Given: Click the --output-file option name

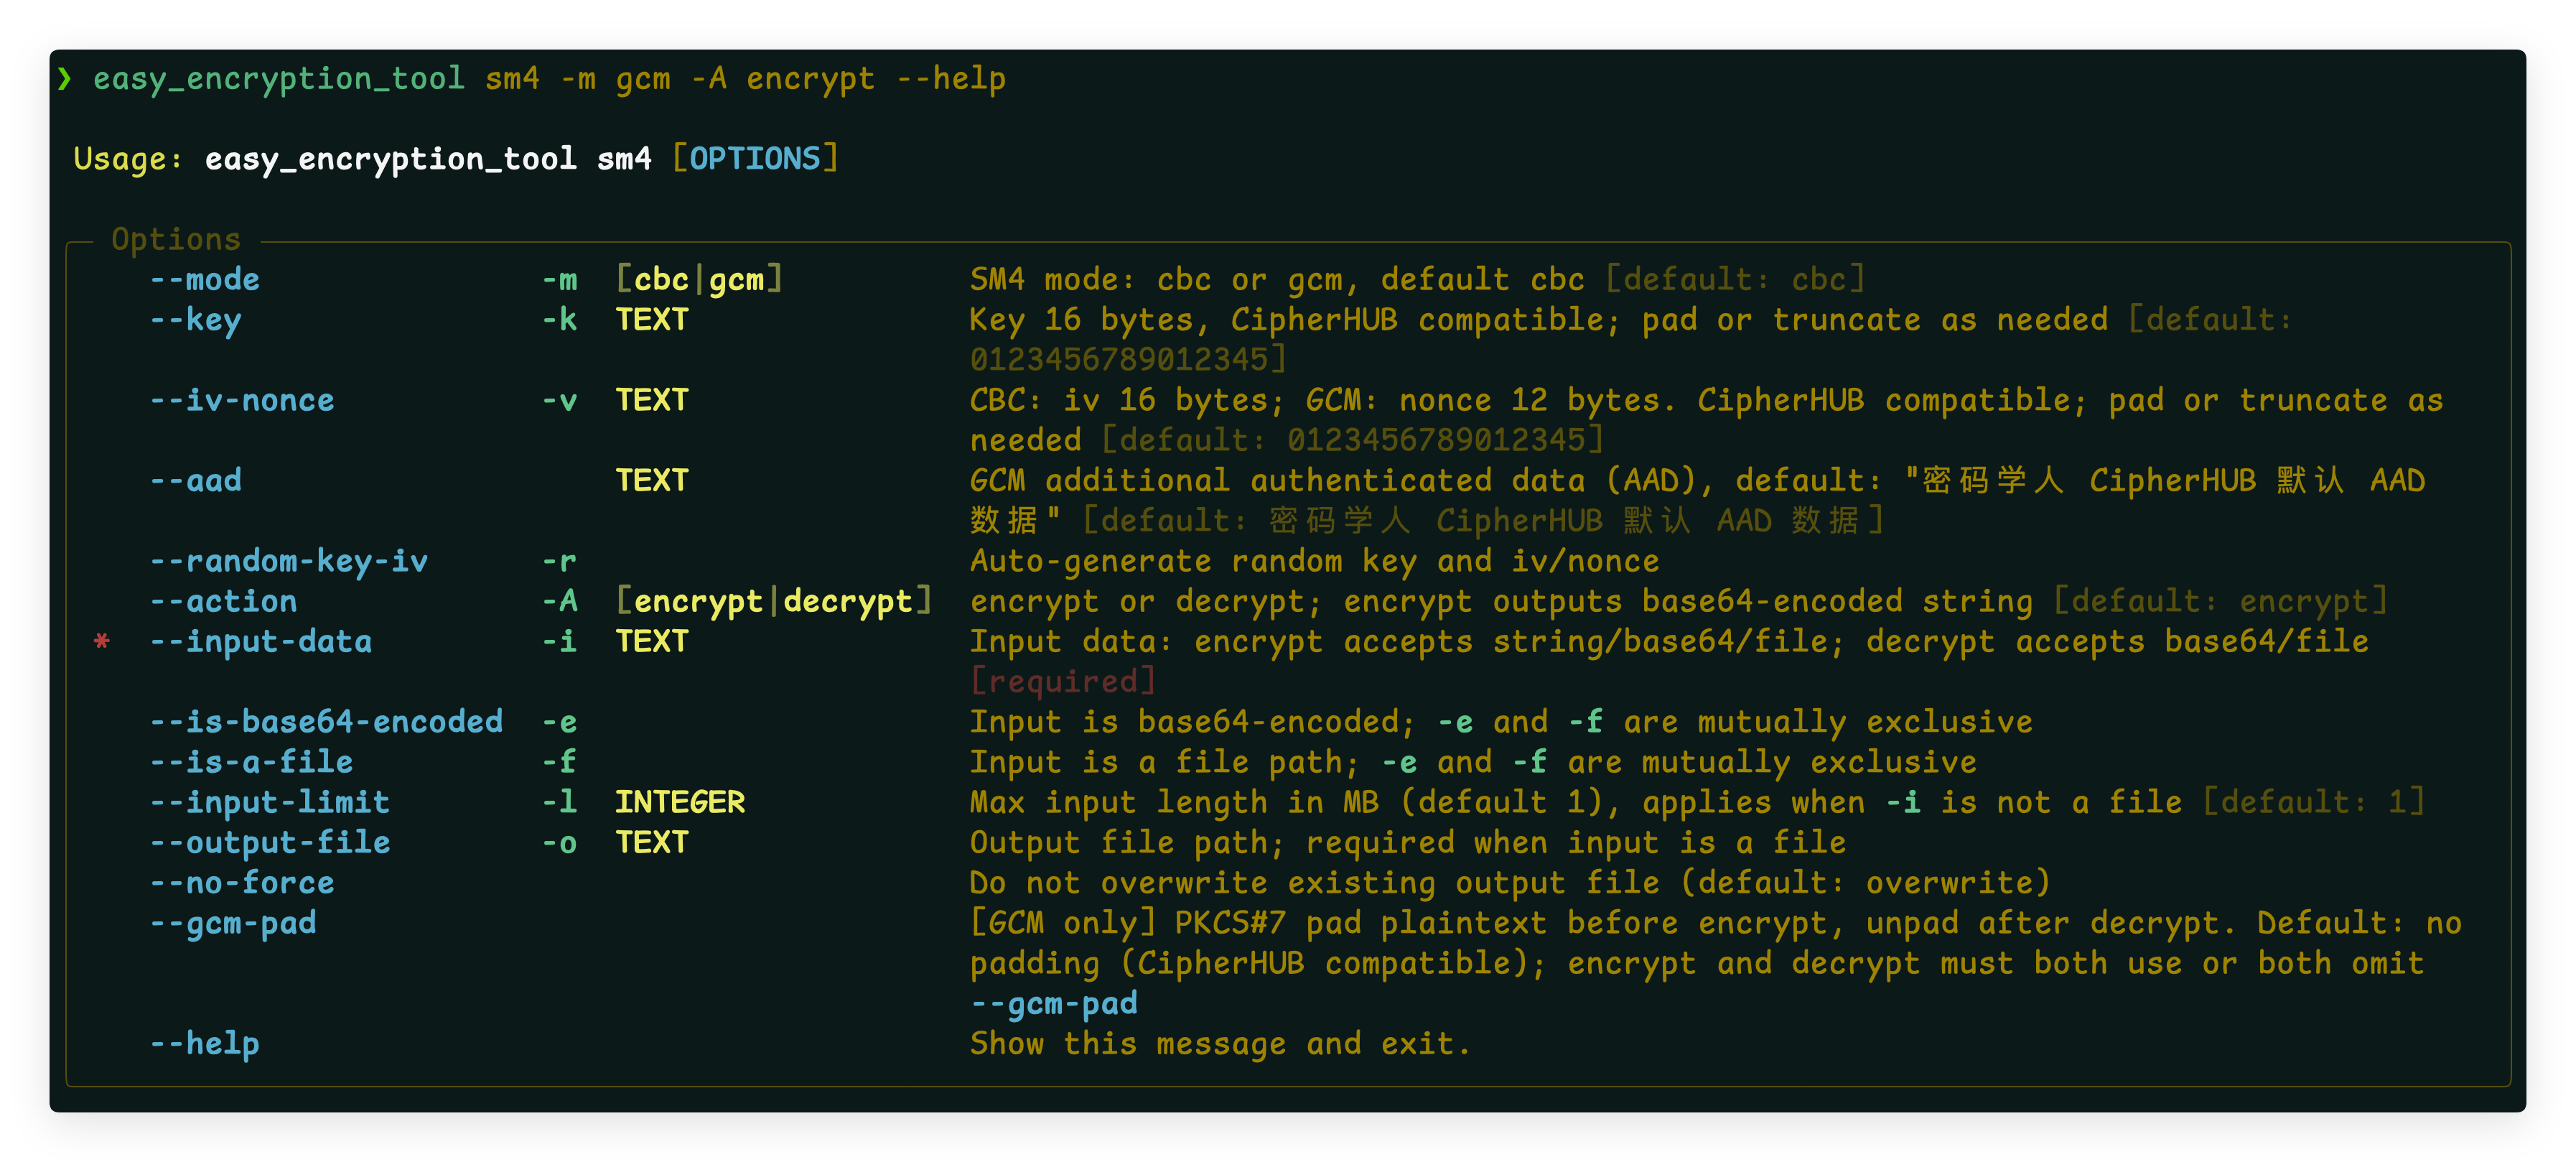Looking at the screenshot, I should pyautogui.click(x=270, y=842).
